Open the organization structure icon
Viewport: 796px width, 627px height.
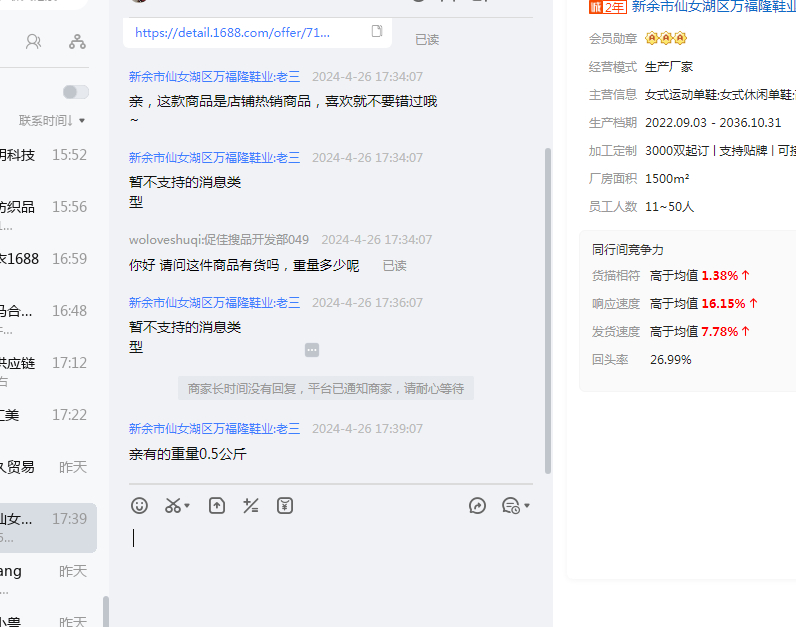pos(77,41)
